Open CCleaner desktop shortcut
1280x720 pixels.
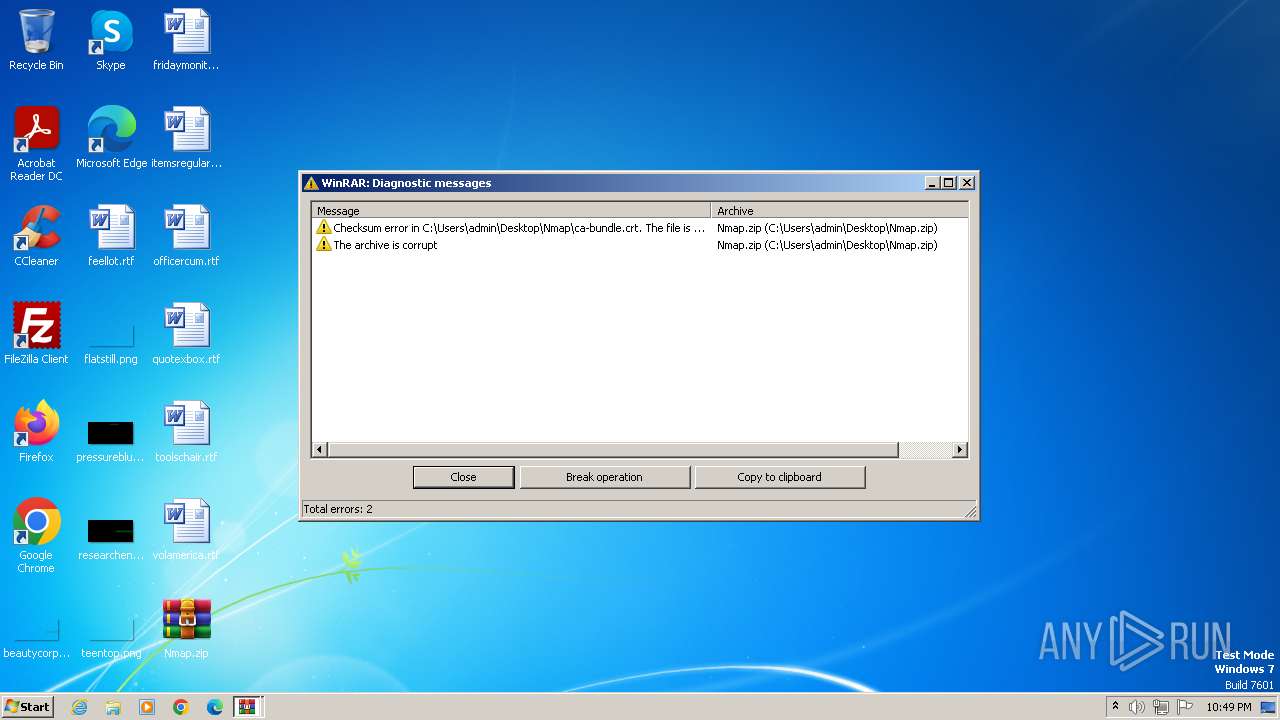tap(36, 236)
